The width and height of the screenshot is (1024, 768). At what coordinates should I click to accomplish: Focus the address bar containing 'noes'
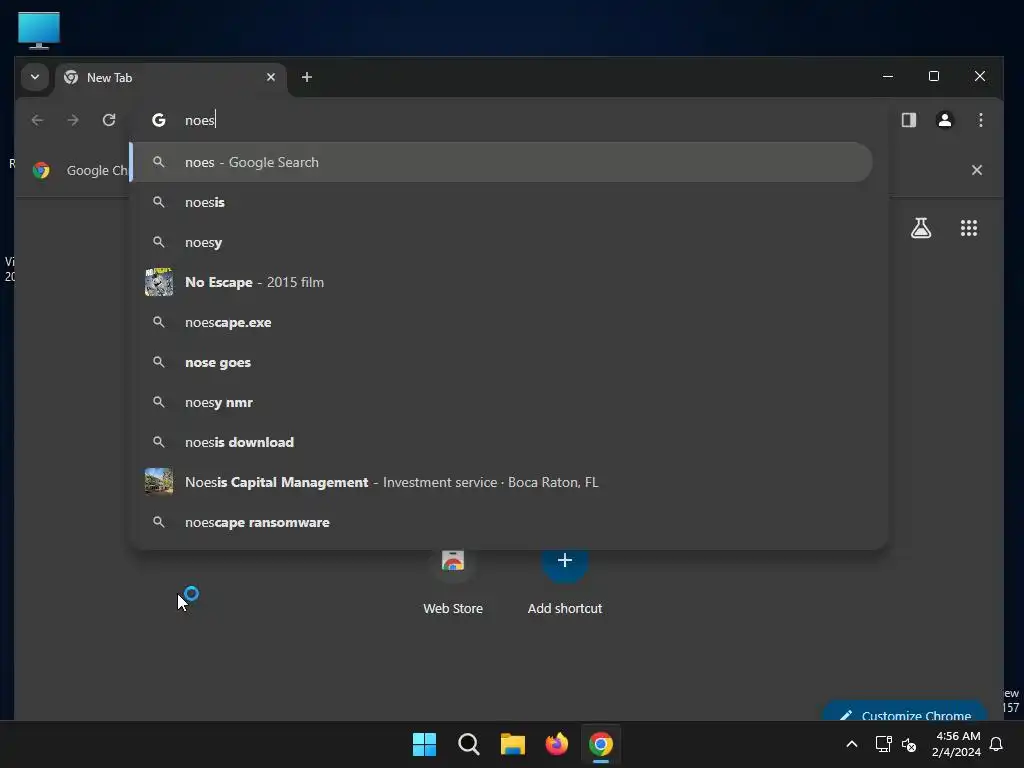coord(509,120)
